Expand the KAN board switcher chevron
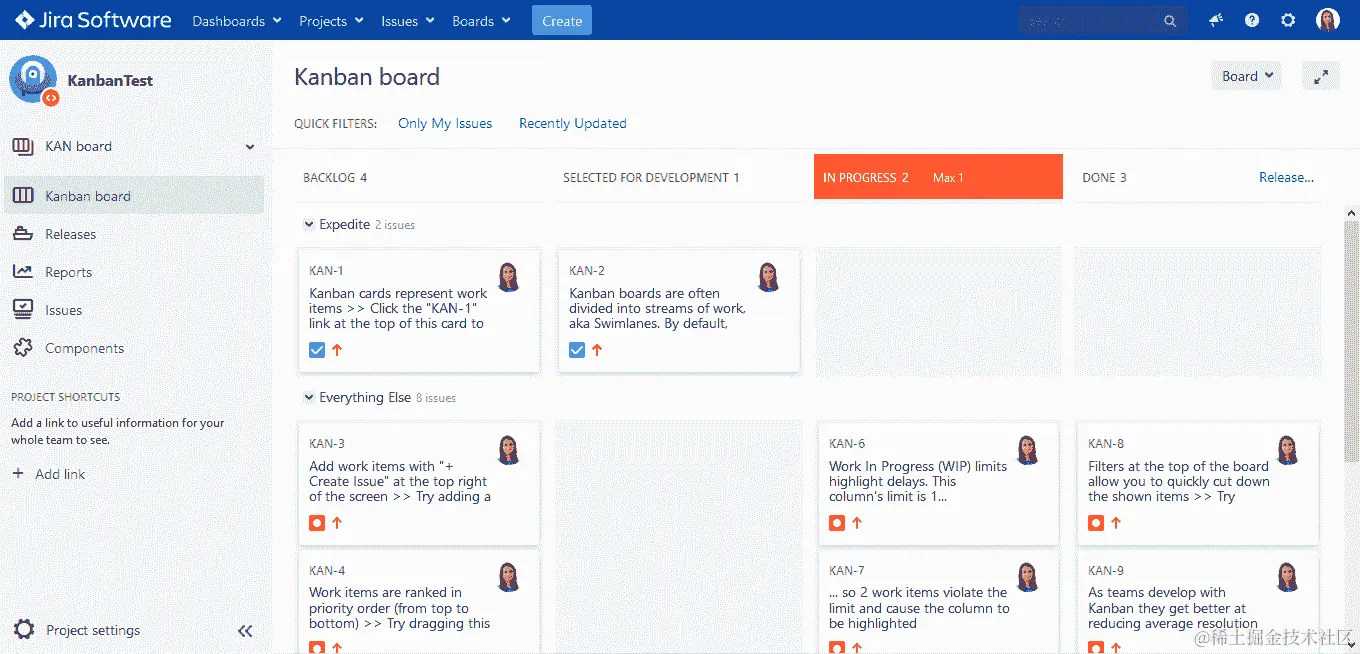 [x=250, y=147]
